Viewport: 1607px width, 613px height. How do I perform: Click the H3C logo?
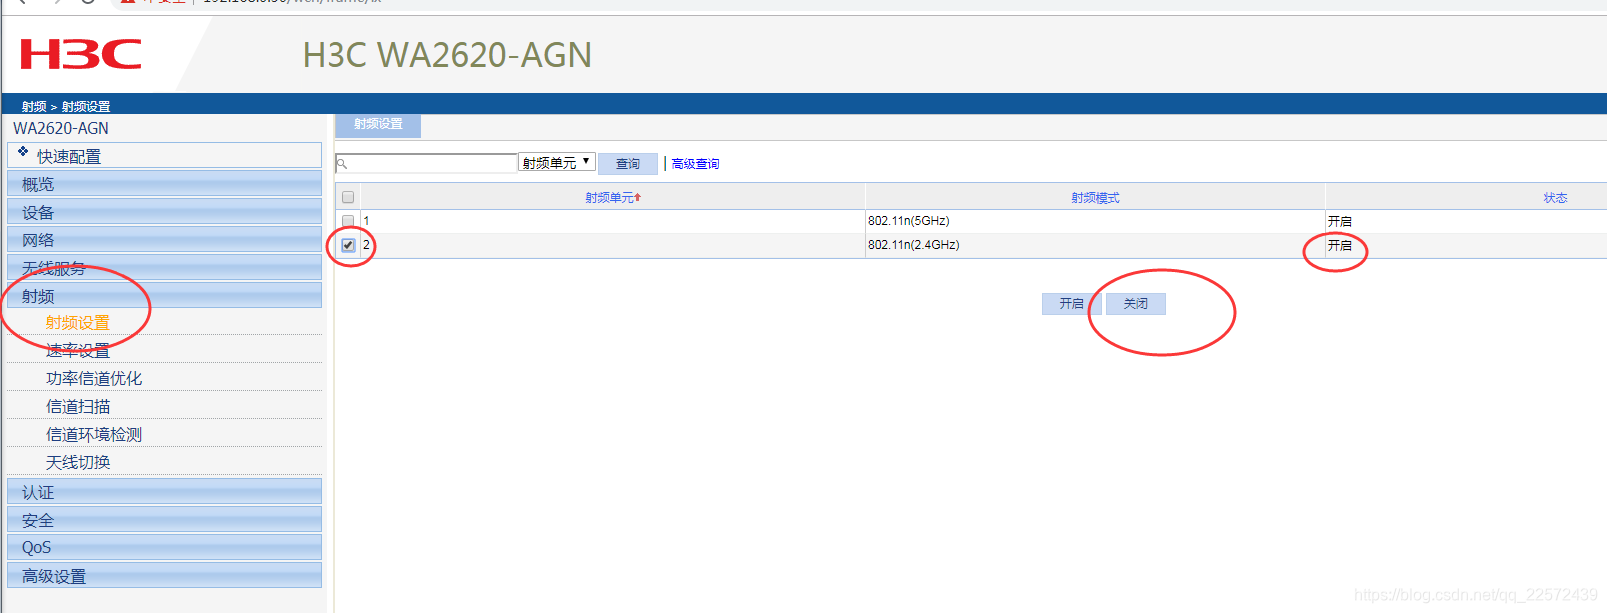tap(80, 54)
